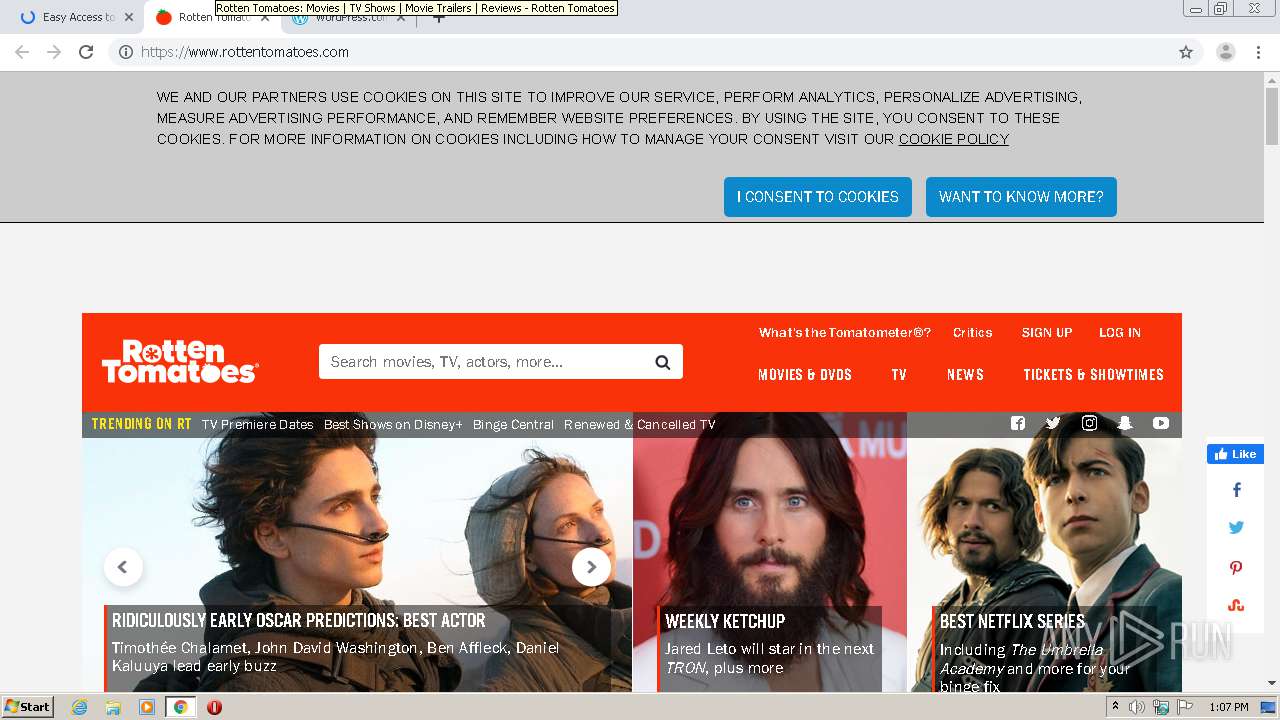Open Rotten Tomatoes Snapchat icon
The height and width of the screenshot is (720, 1280).
[x=1125, y=423]
